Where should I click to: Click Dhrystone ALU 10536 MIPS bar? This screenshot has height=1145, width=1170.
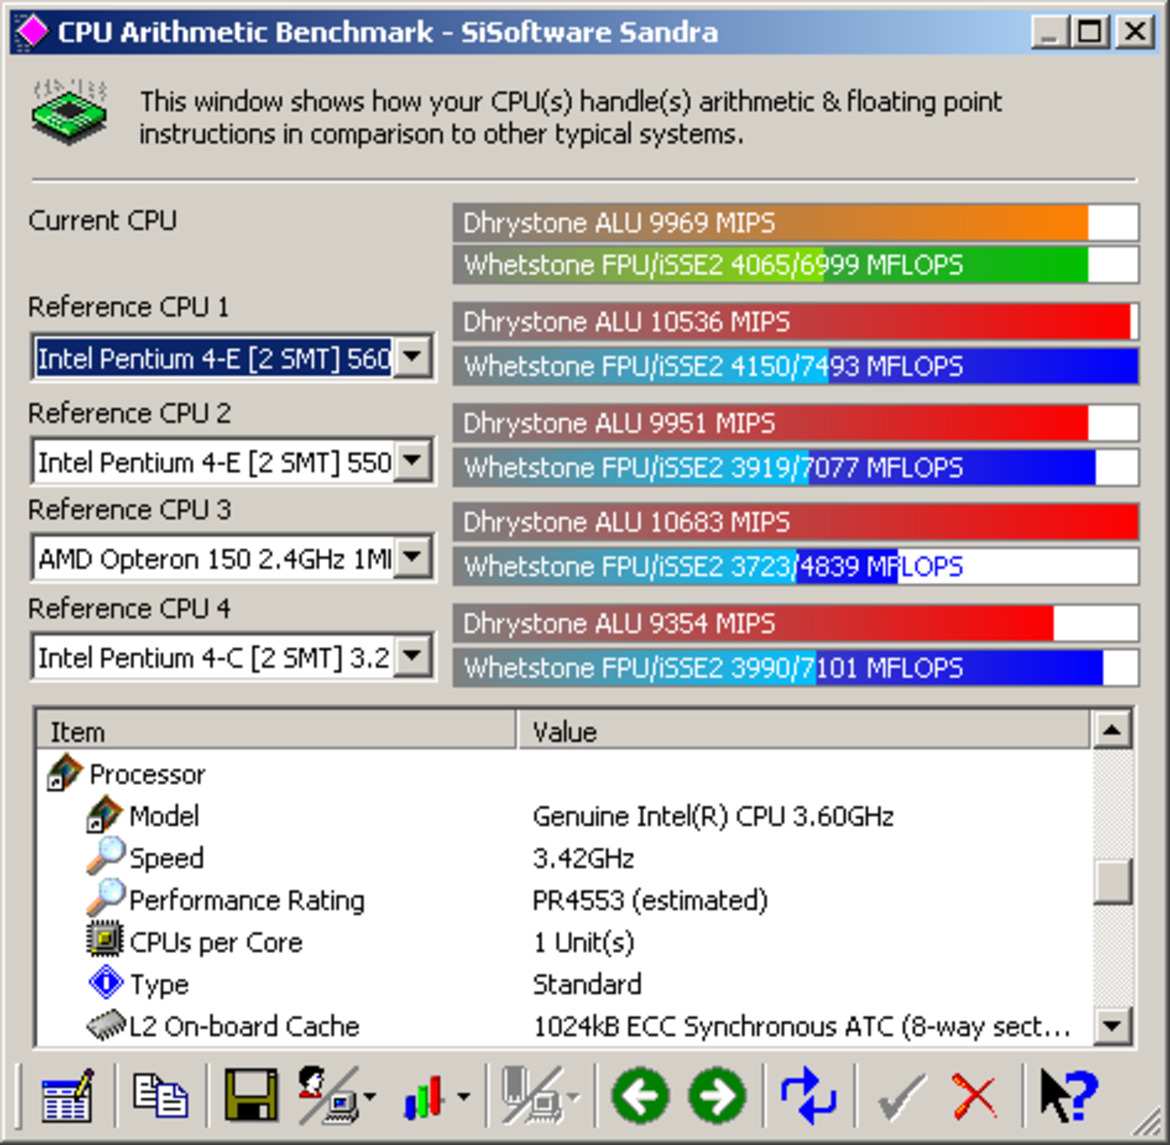[795, 322]
